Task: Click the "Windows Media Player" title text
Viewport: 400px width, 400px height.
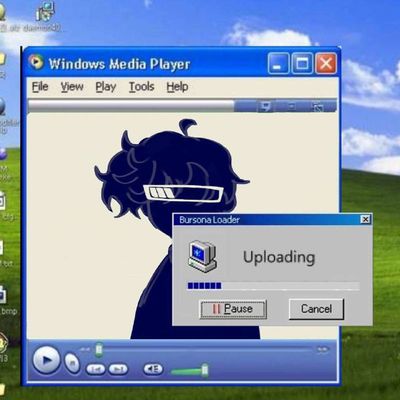Action: tap(119, 64)
